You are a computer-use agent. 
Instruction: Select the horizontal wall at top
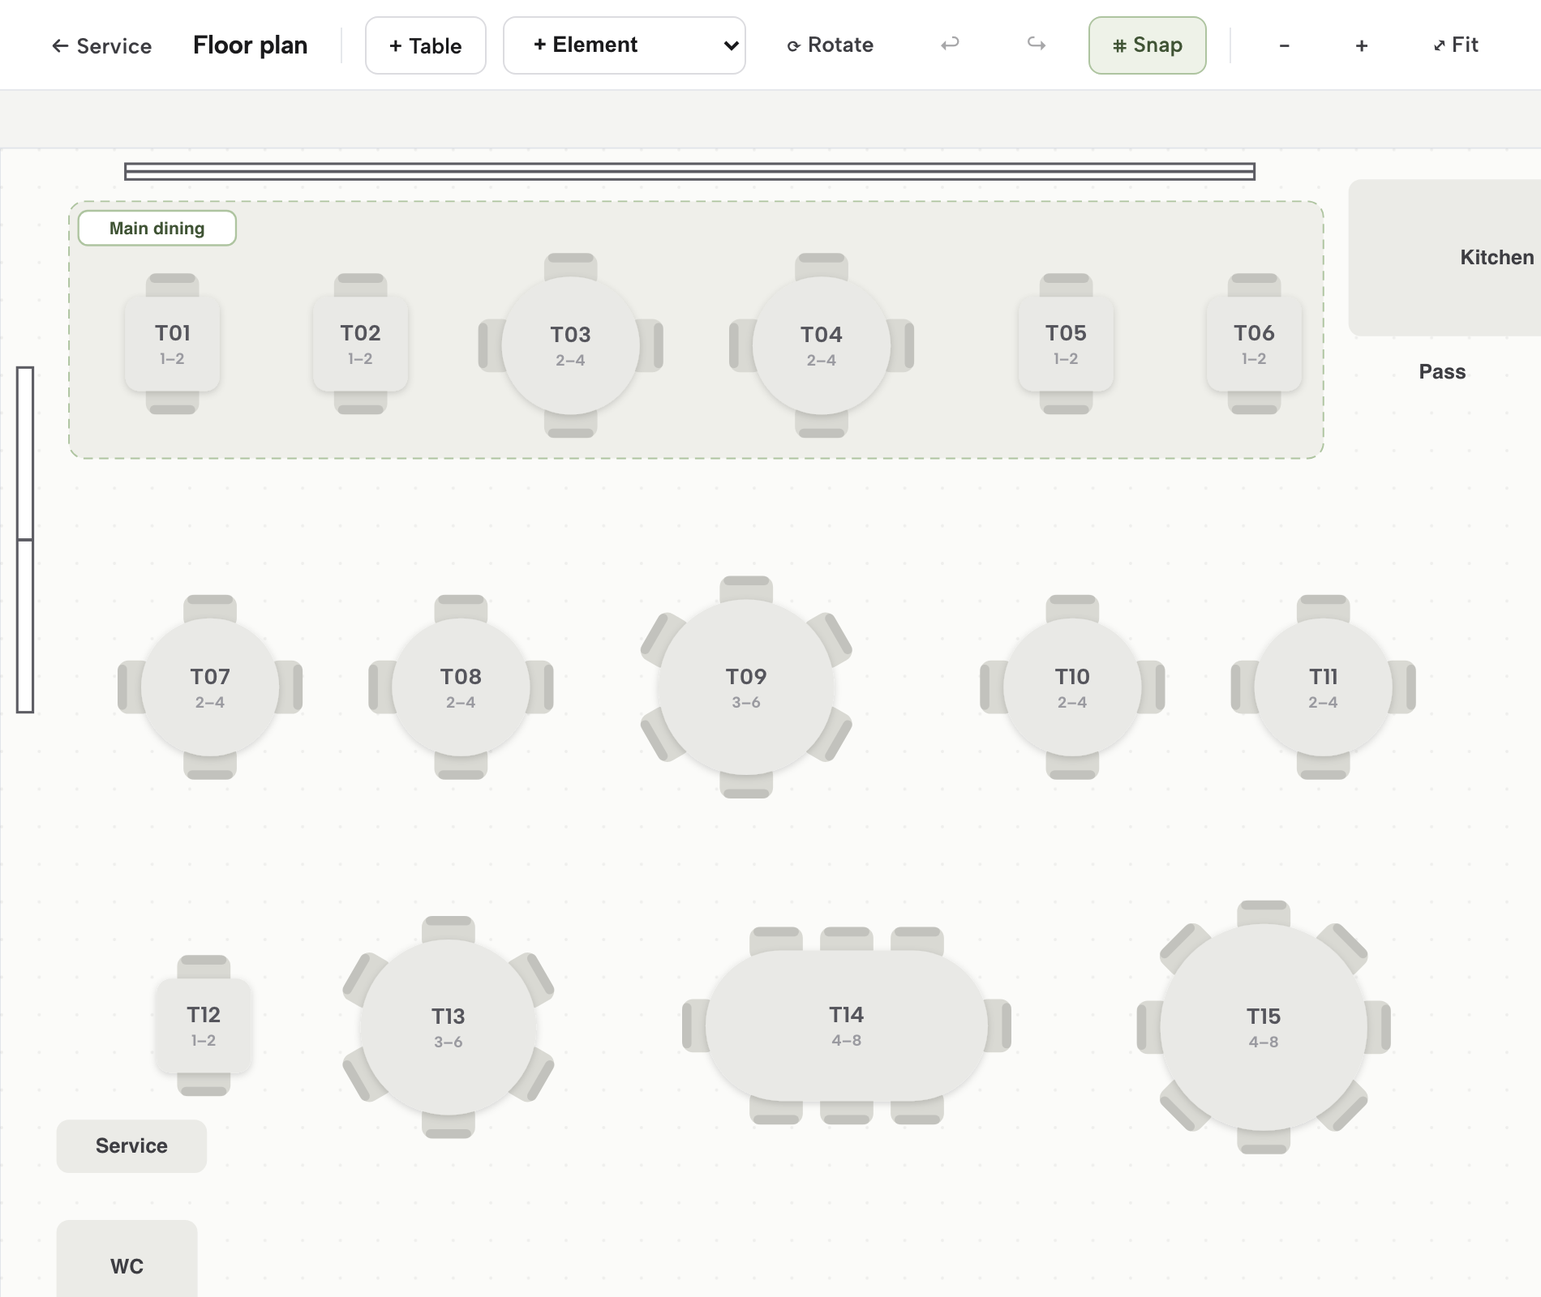pos(690,172)
